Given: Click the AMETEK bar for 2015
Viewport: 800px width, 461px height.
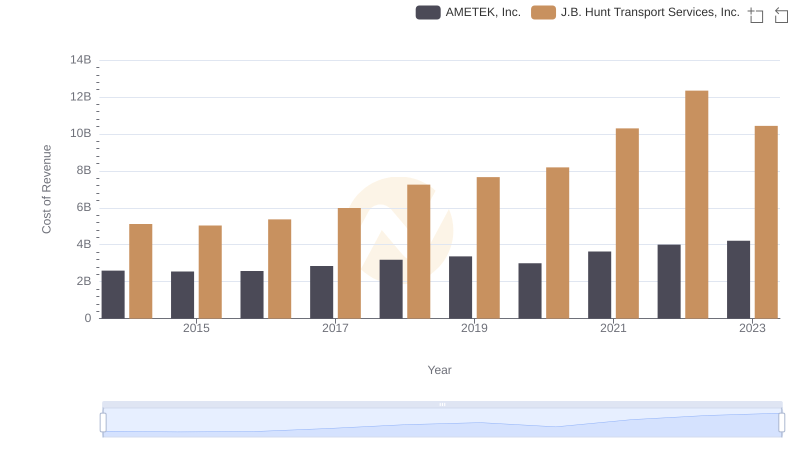Looking at the screenshot, I should pos(182,295).
